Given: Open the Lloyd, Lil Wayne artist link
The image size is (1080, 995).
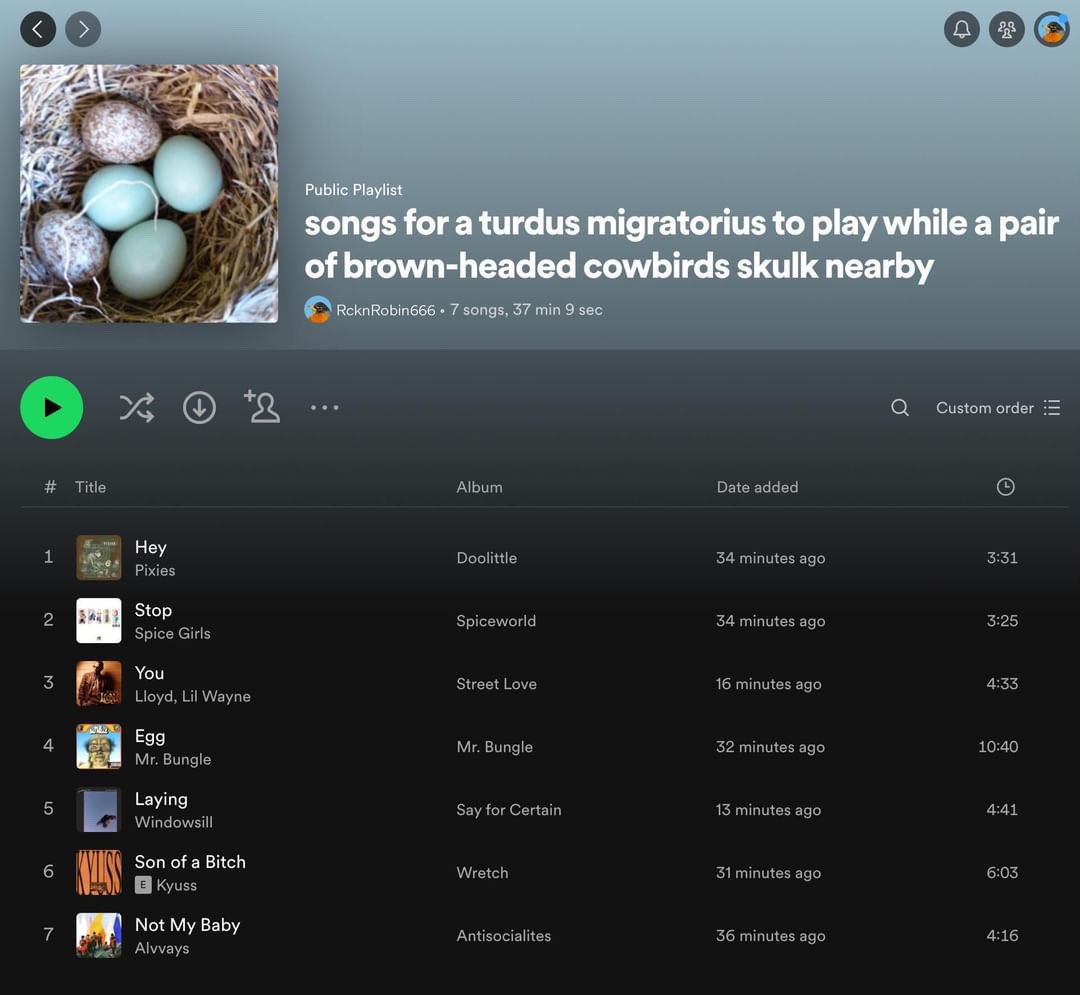Looking at the screenshot, I should (192, 696).
